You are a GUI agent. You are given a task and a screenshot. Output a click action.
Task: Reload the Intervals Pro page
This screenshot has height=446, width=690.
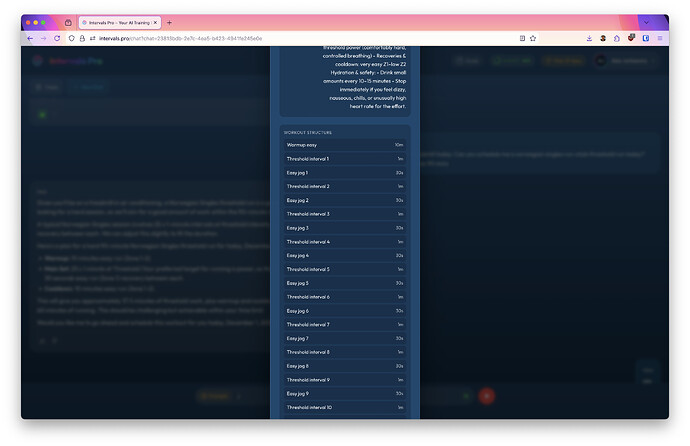(x=57, y=38)
